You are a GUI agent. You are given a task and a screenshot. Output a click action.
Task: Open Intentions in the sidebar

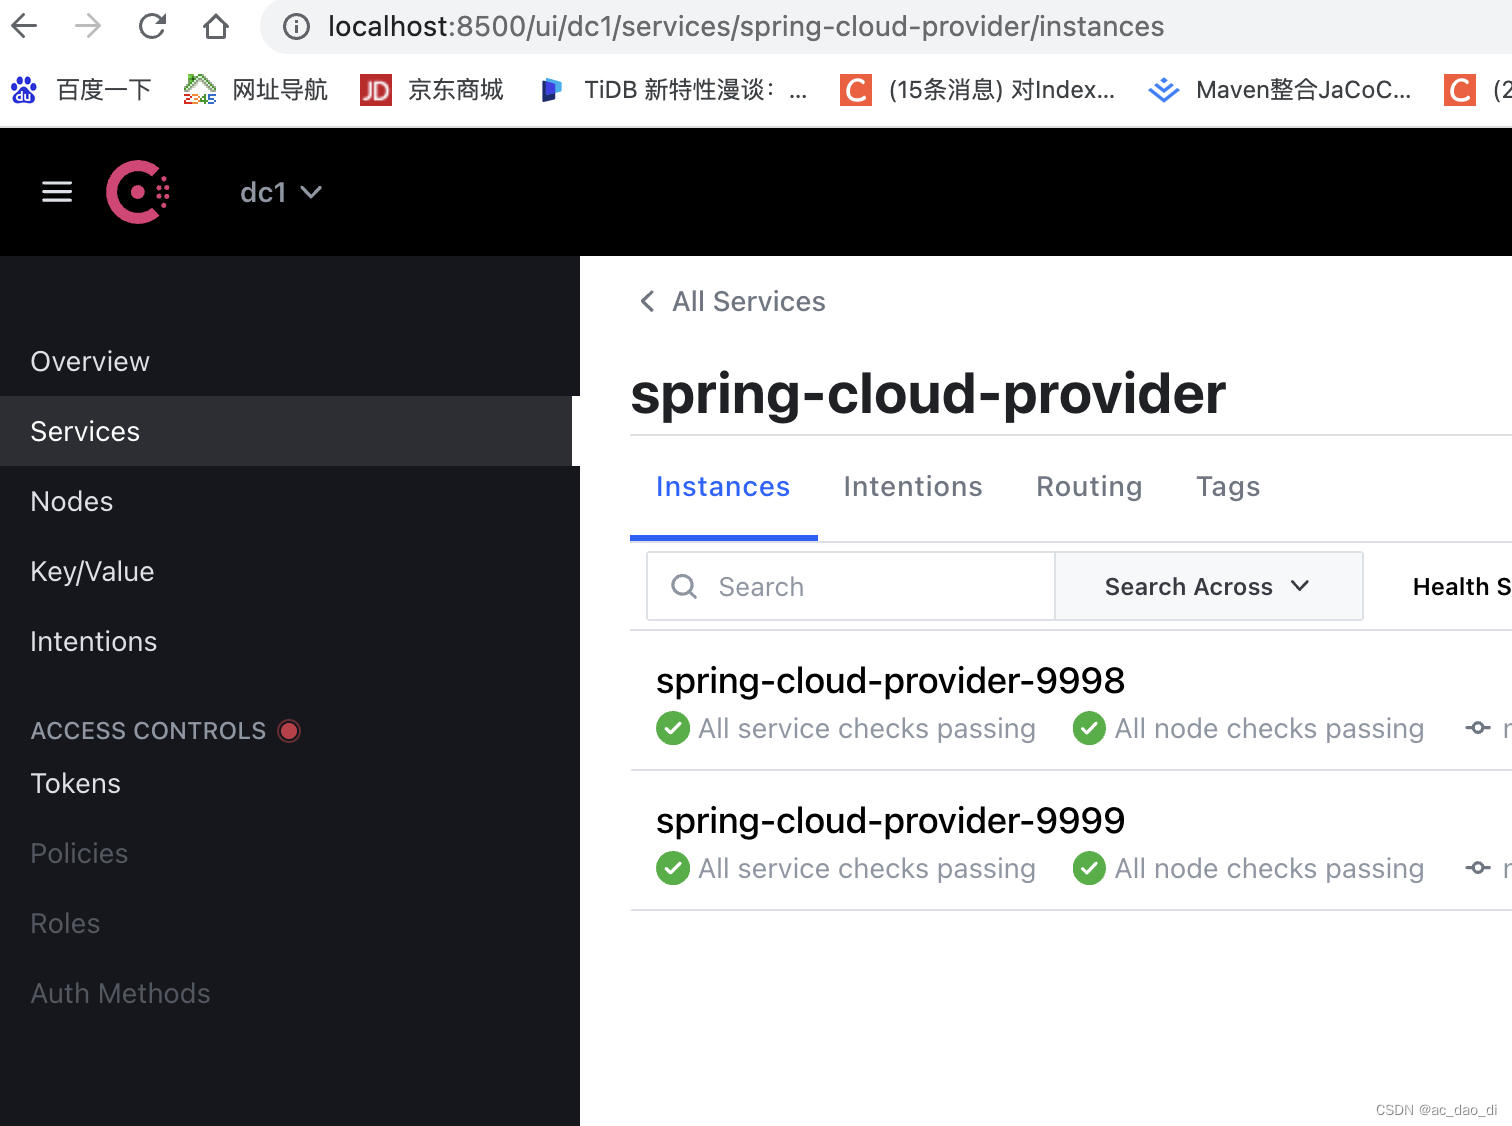[x=290, y=641]
